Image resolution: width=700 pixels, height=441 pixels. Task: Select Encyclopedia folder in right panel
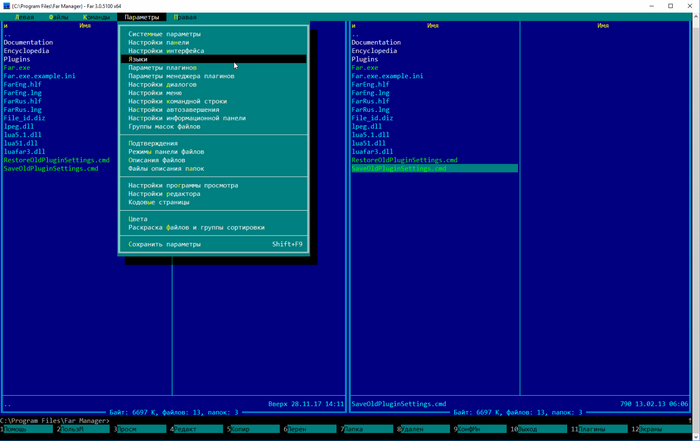click(x=374, y=51)
